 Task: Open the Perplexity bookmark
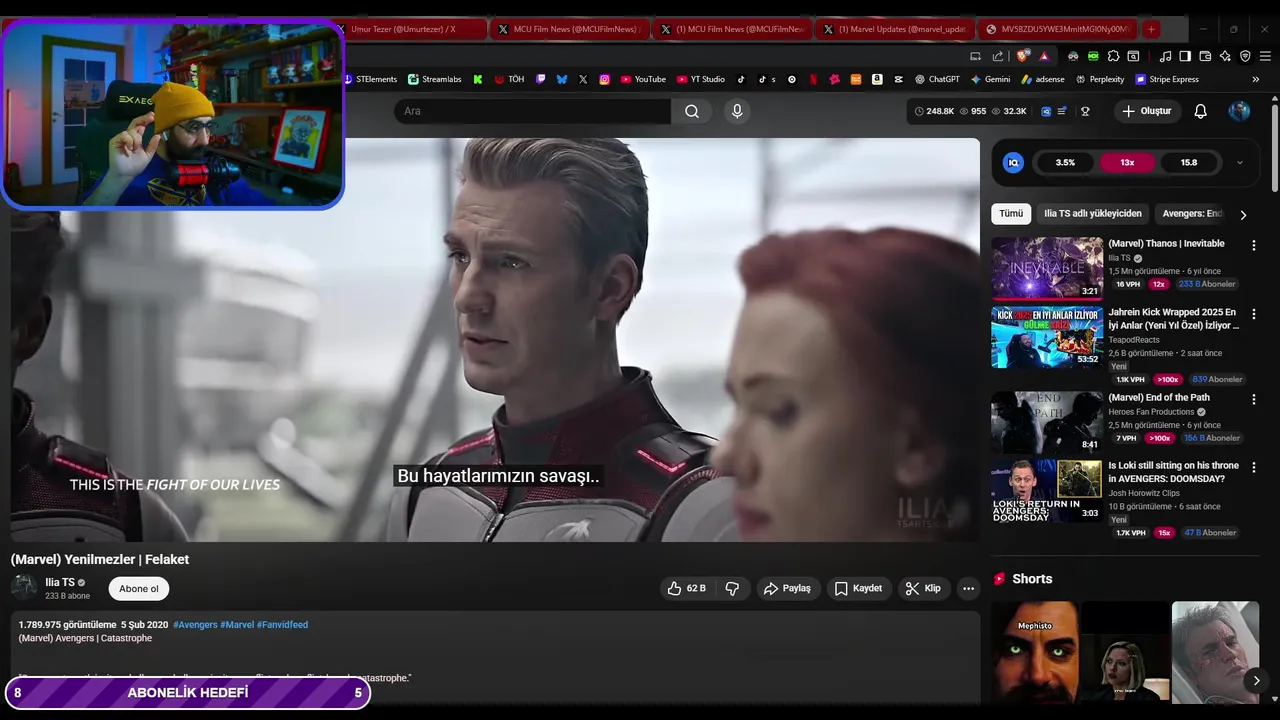1100,79
